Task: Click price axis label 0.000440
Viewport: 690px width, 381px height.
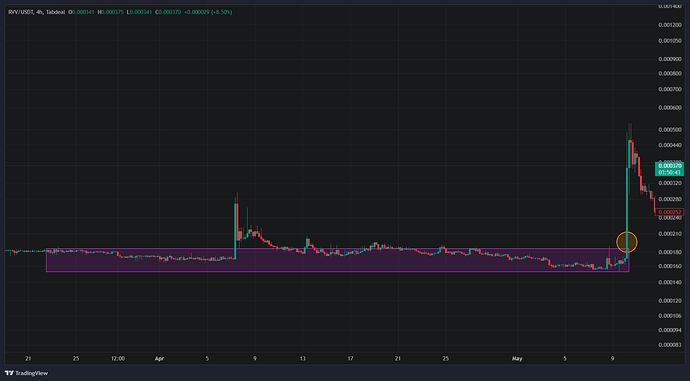Action: [670, 145]
